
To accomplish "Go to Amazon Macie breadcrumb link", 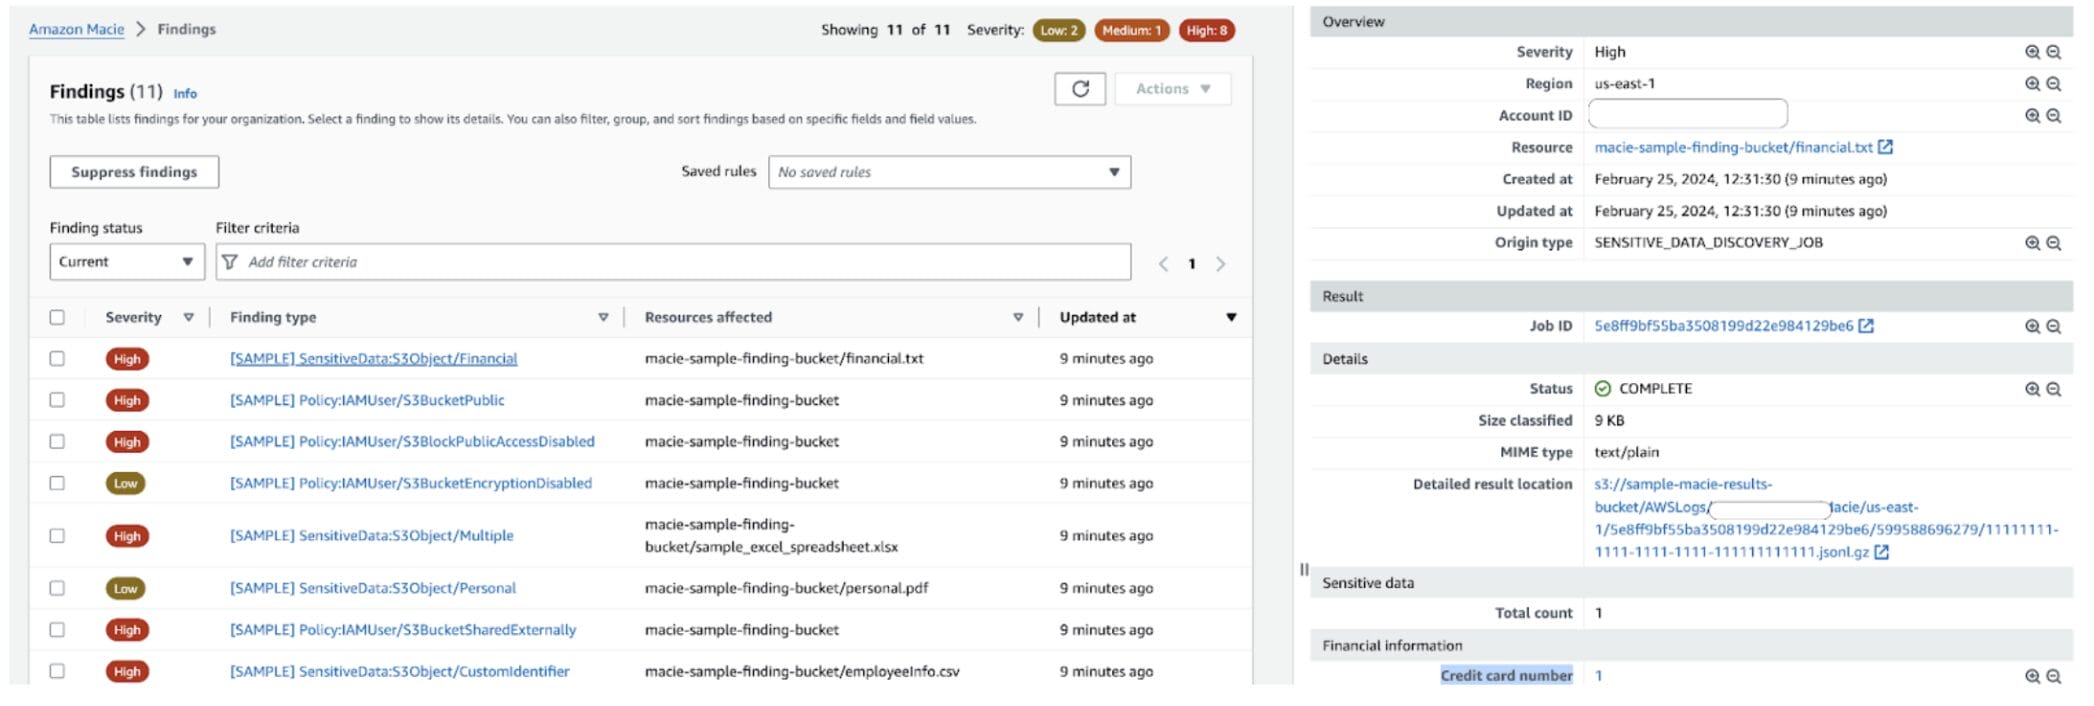I will pos(77,29).
